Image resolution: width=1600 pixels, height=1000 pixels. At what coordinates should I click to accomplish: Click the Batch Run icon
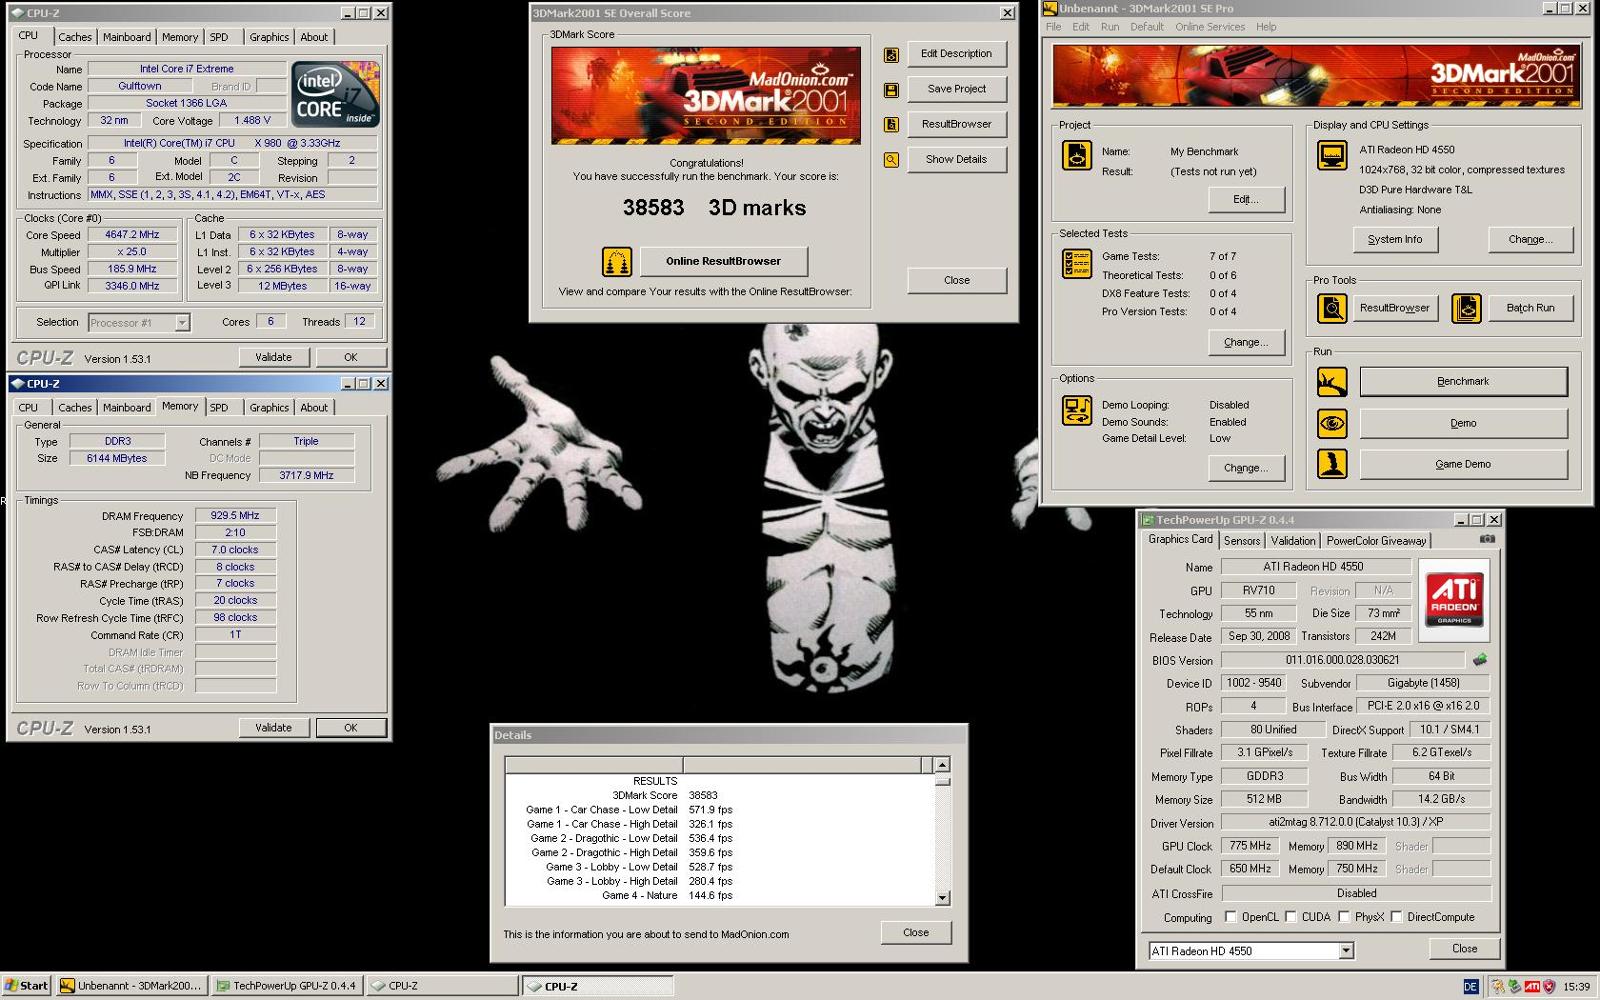1466,308
